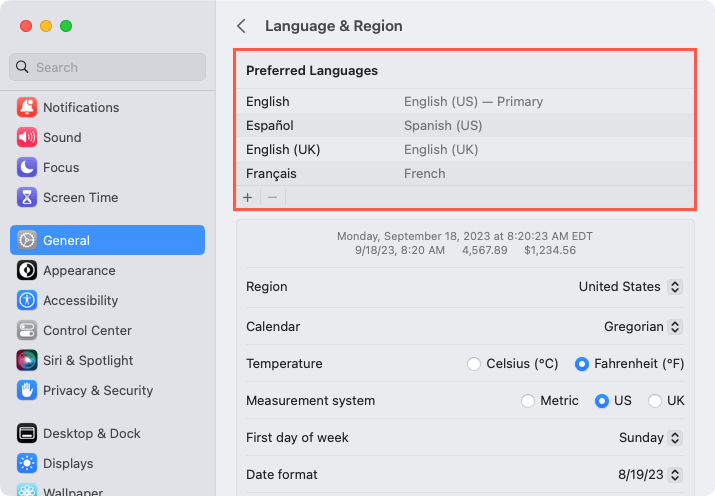The height and width of the screenshot is (496, 715).
Task: Click the Accessibility icon in sidebar
Action: pos(27,300)
